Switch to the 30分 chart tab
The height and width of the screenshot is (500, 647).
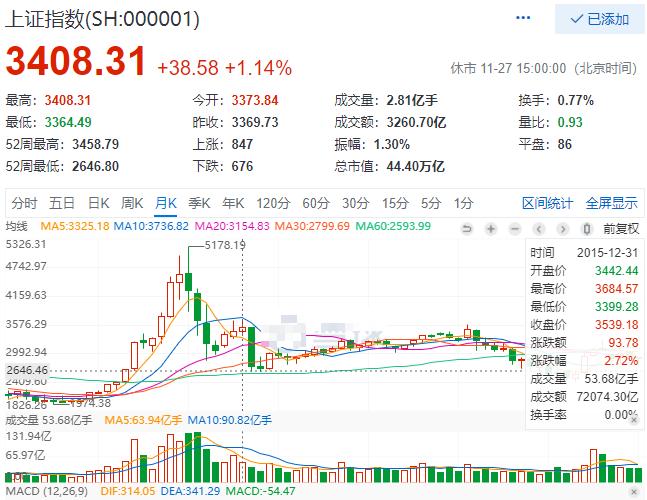pyautogui.click(x=356, y=203)
